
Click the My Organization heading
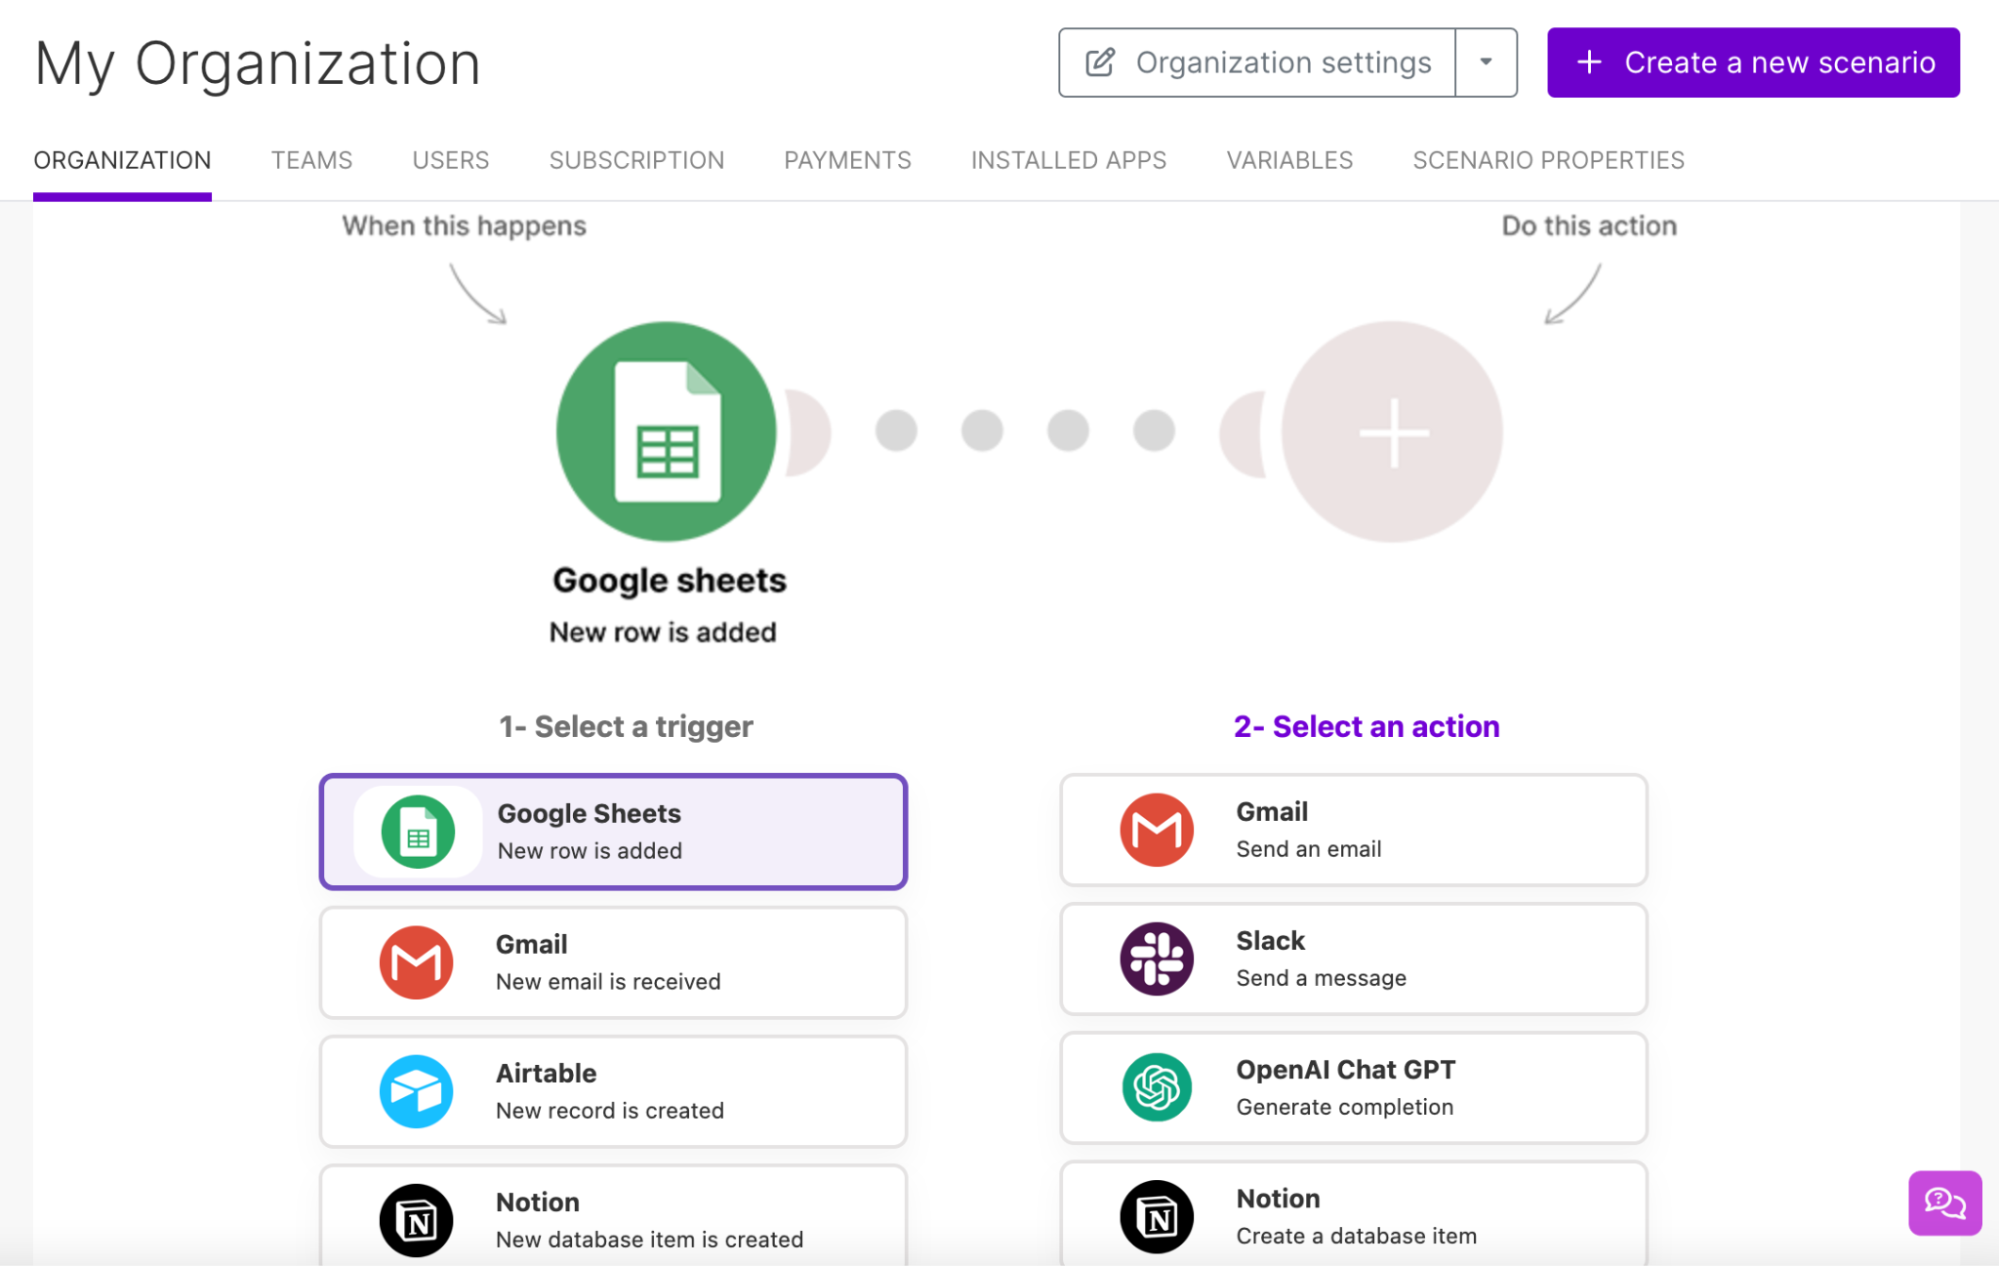pos(258,64)
